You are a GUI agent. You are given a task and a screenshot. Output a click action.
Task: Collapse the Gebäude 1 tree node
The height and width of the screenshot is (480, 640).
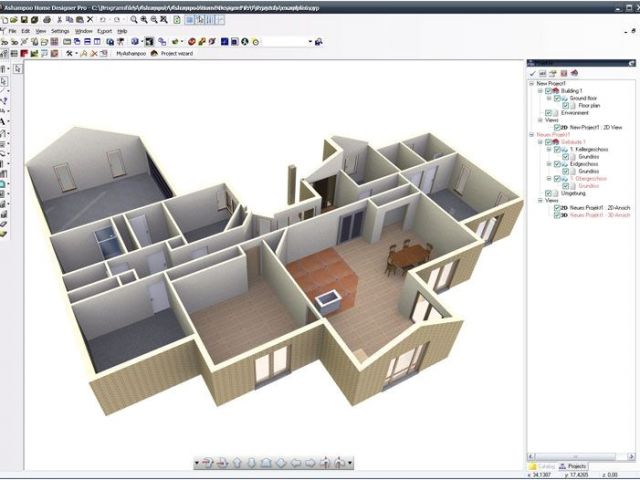click(x=541, y=142)
